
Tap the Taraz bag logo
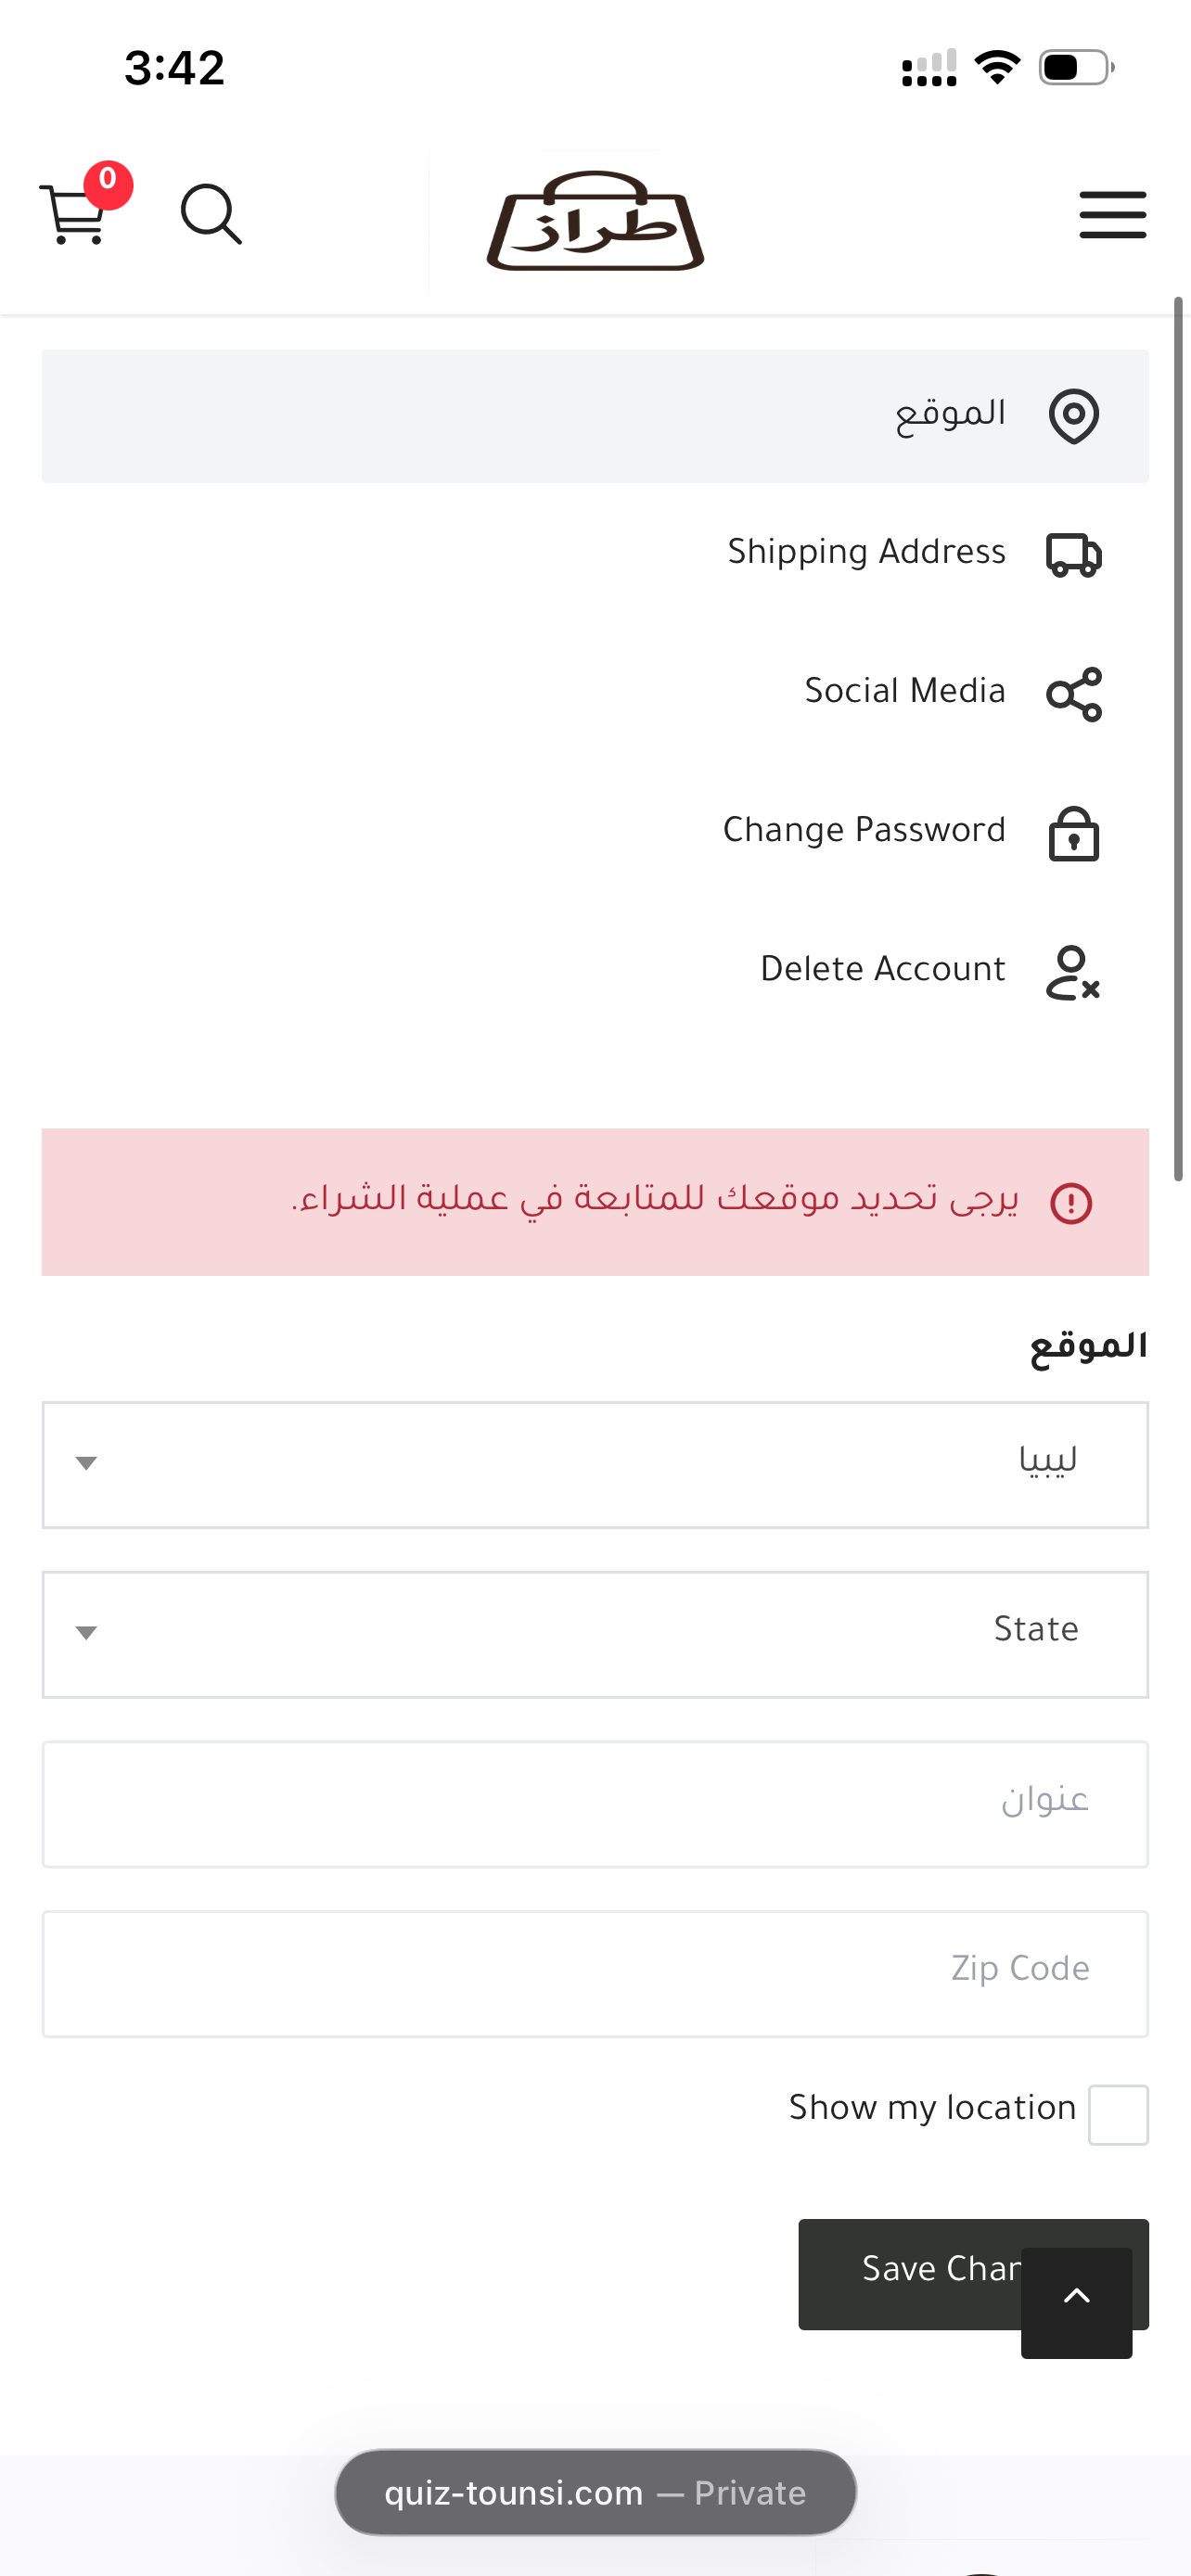(x=595, y=222)
